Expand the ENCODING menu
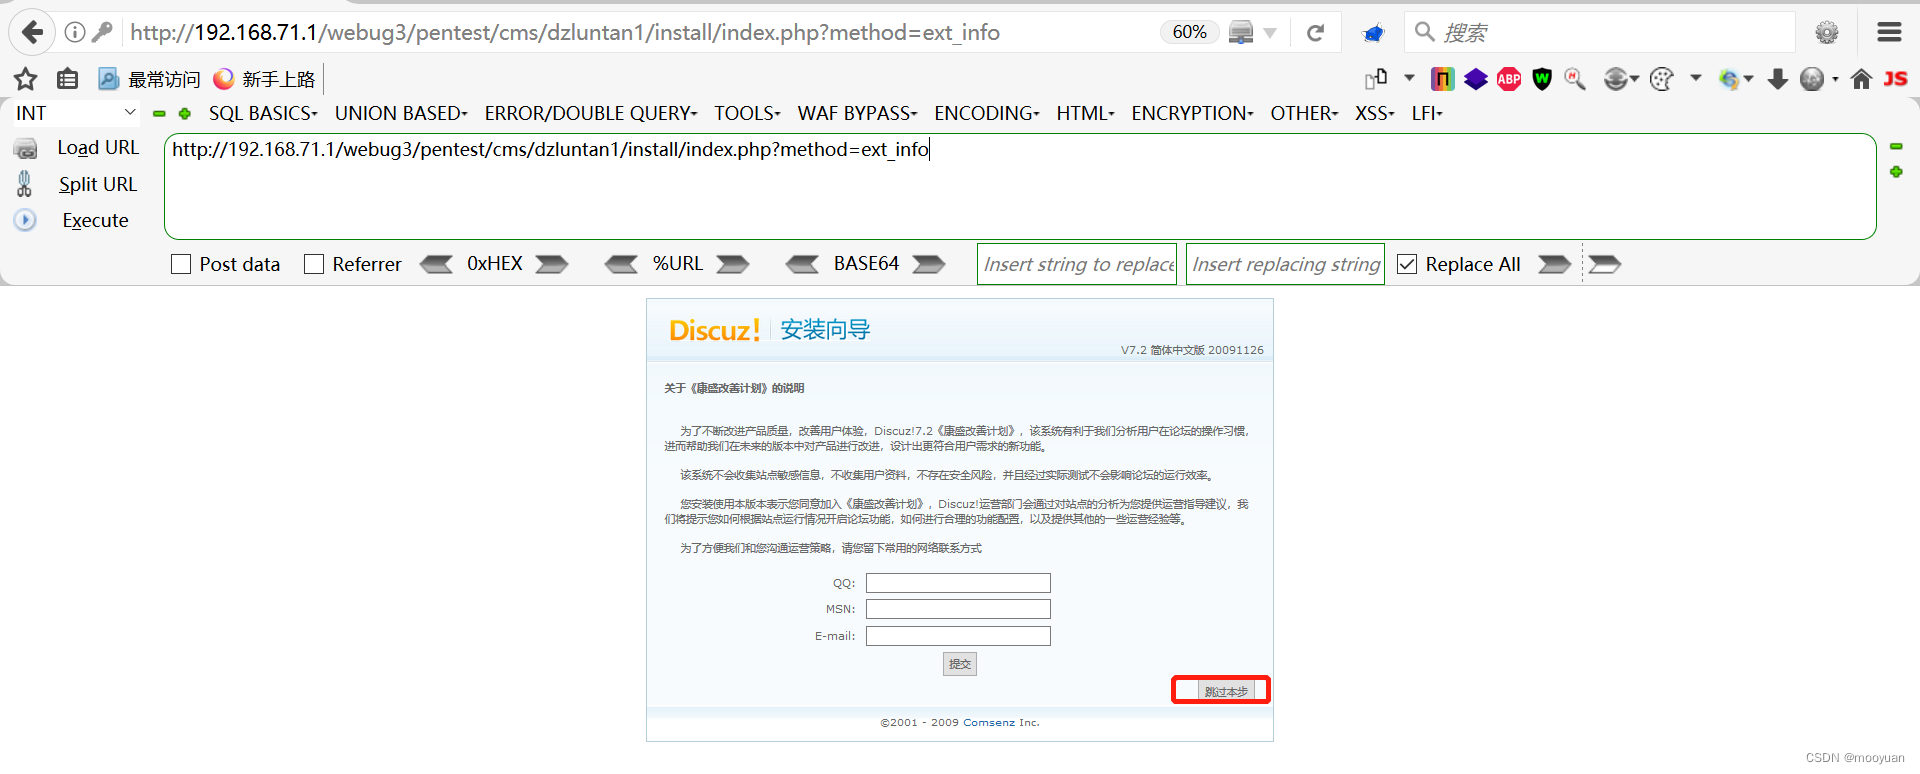 987,113
